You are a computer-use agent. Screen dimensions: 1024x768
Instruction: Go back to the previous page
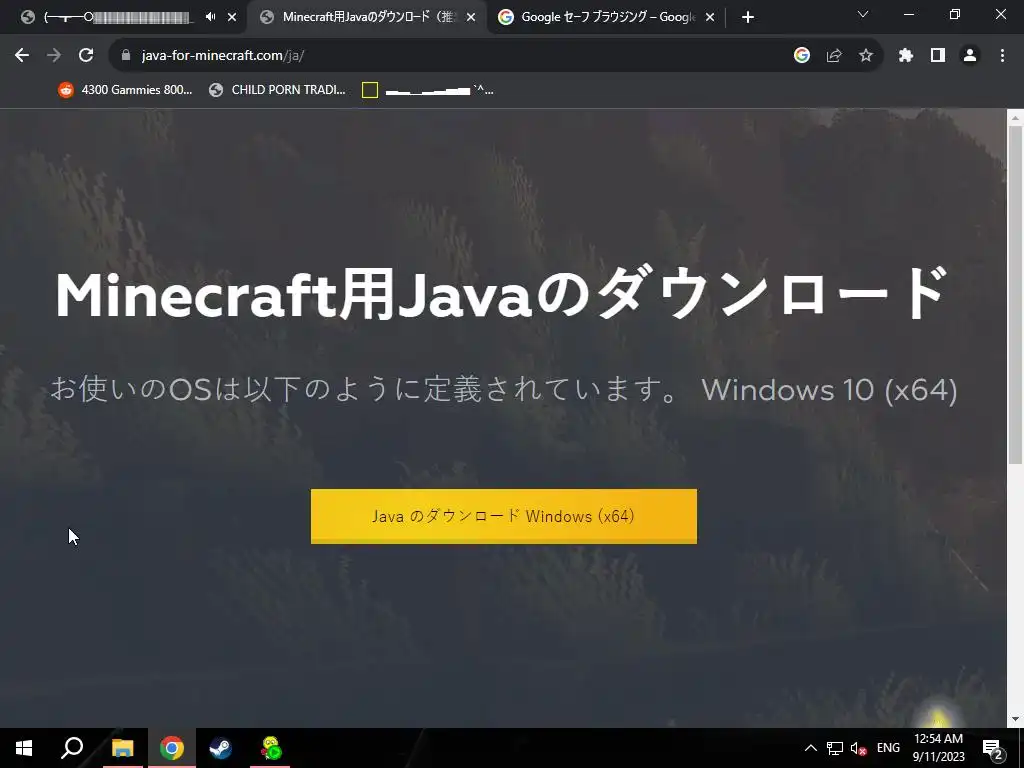point(22,56)
